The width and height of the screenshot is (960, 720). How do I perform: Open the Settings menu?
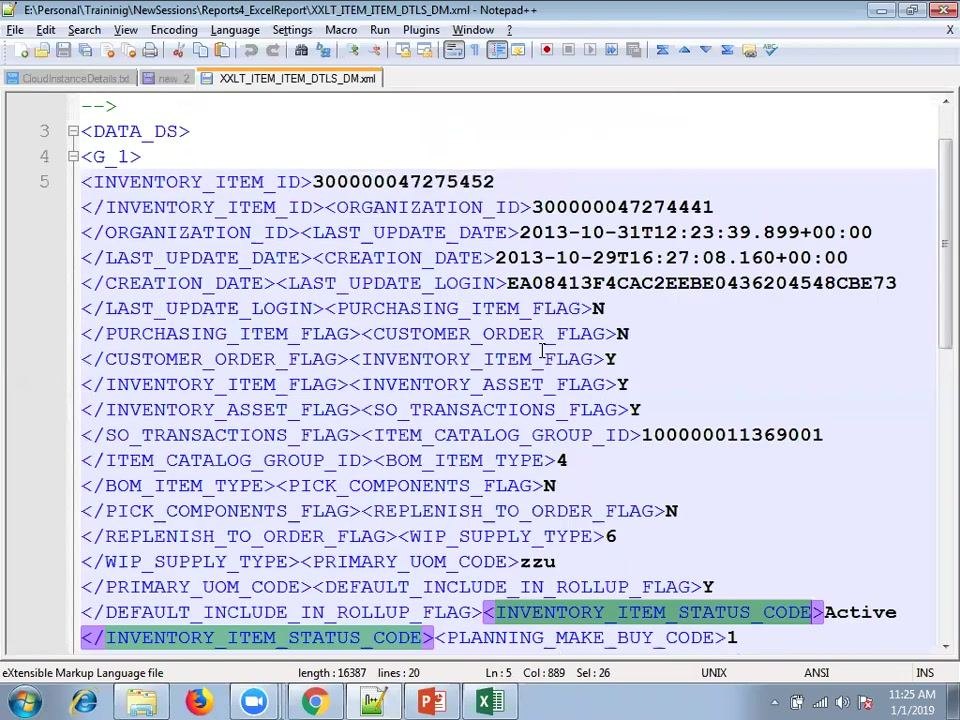pyautogui.click(x=292, y=30)
